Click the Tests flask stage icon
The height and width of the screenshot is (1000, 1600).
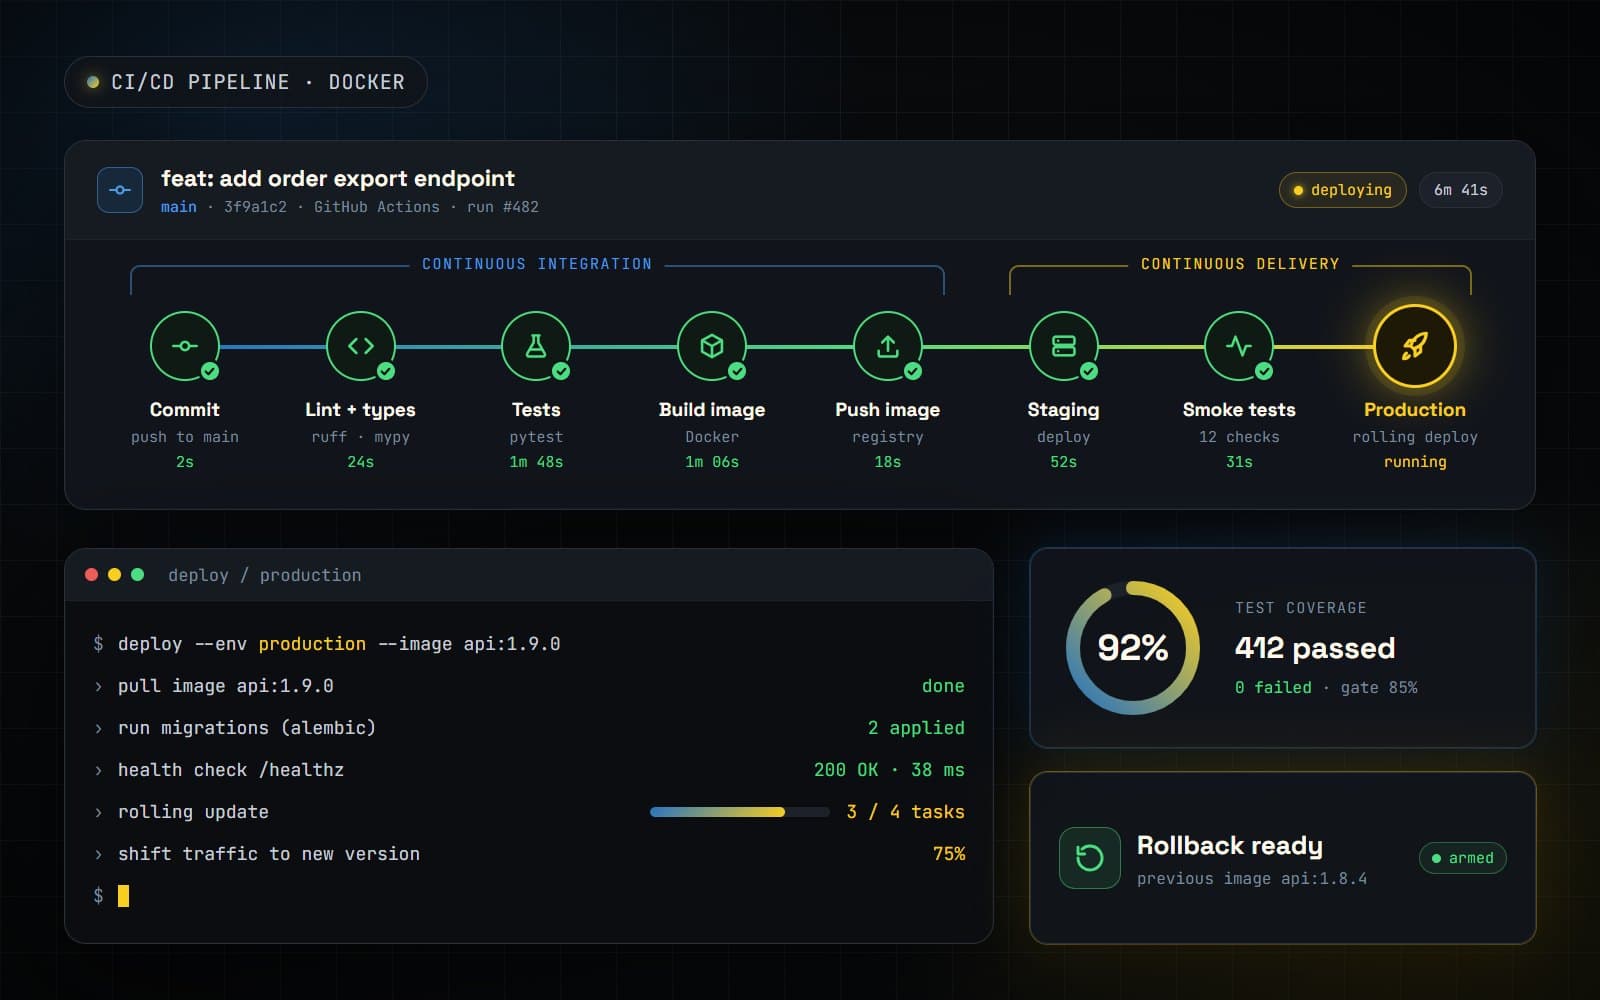pyautogui.click(x=536, y=346)
